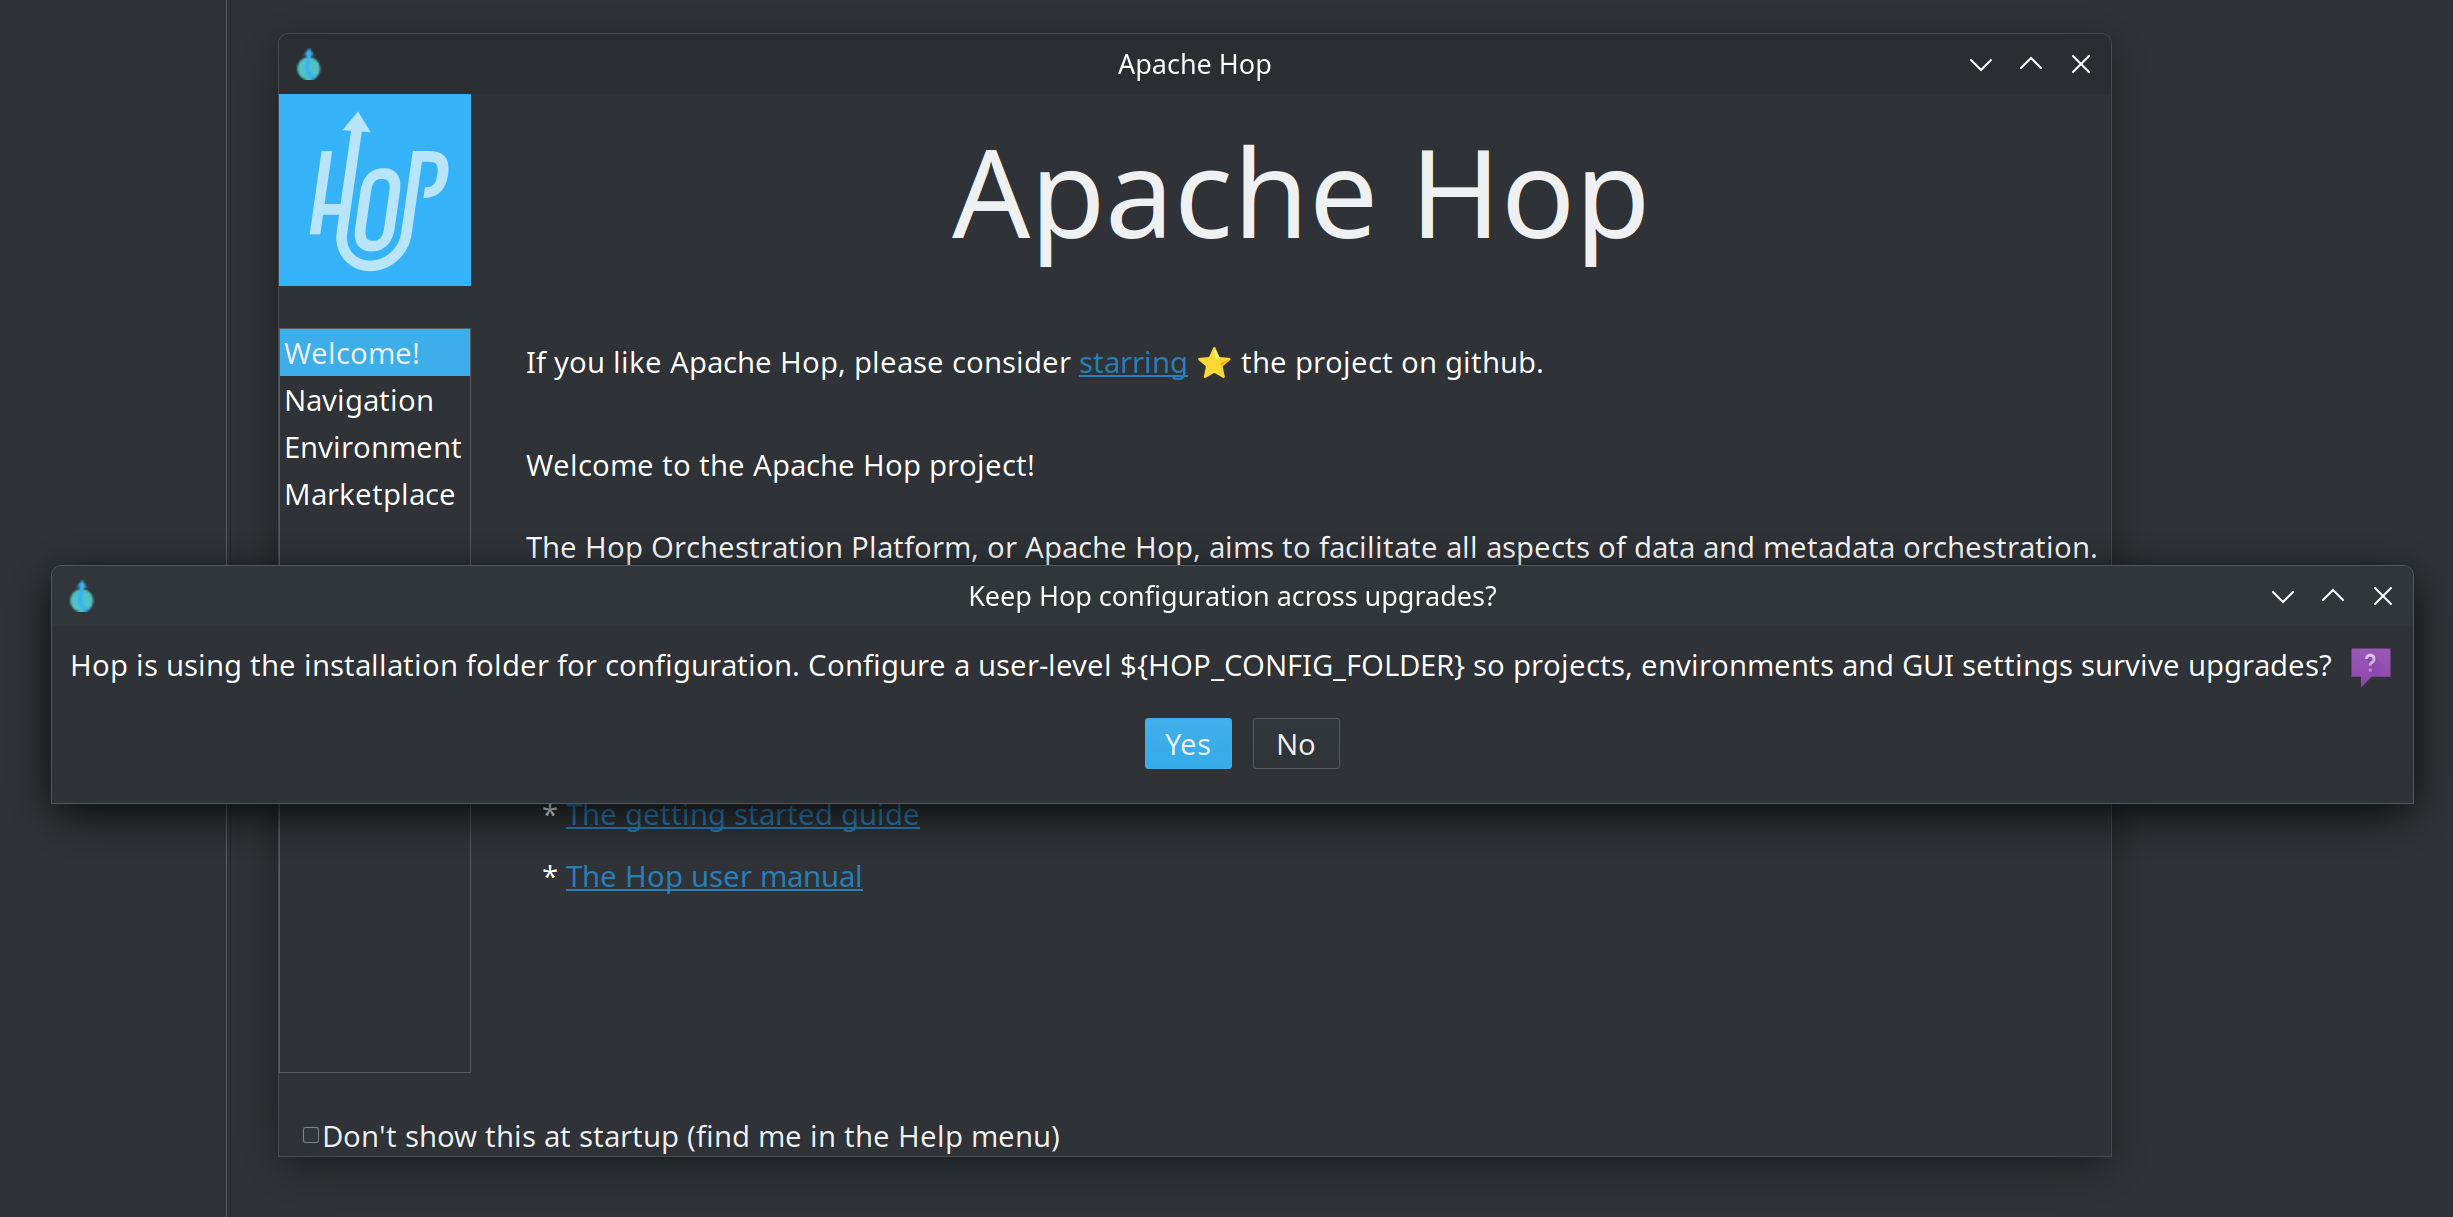
Task: Maximize the configuration dialog
Action: tap(2333, 597)
